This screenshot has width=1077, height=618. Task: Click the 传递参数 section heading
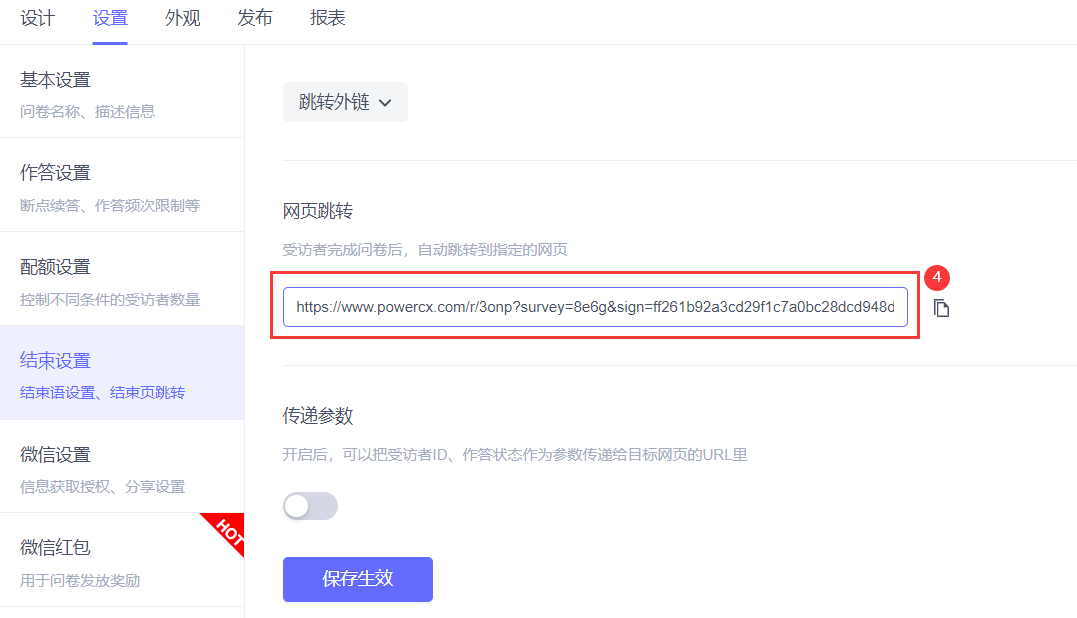318,416
